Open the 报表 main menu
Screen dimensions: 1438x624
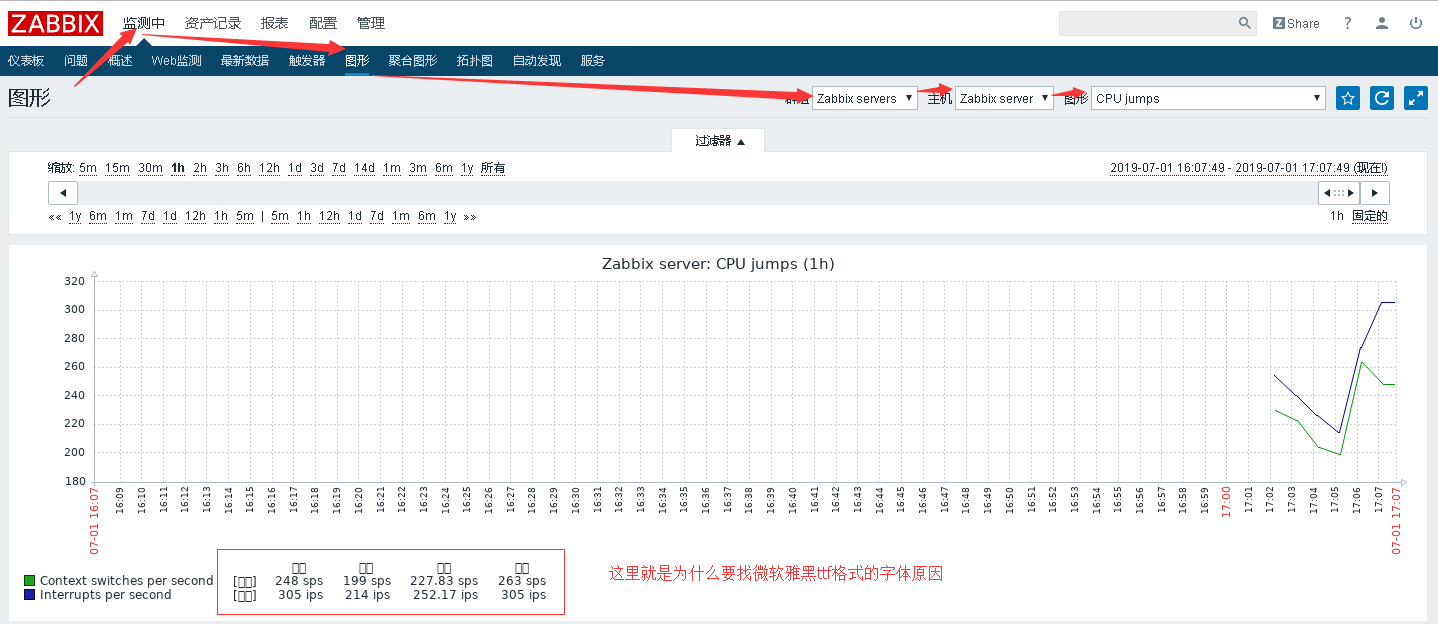pyautogui.click(x=274, y=23)
